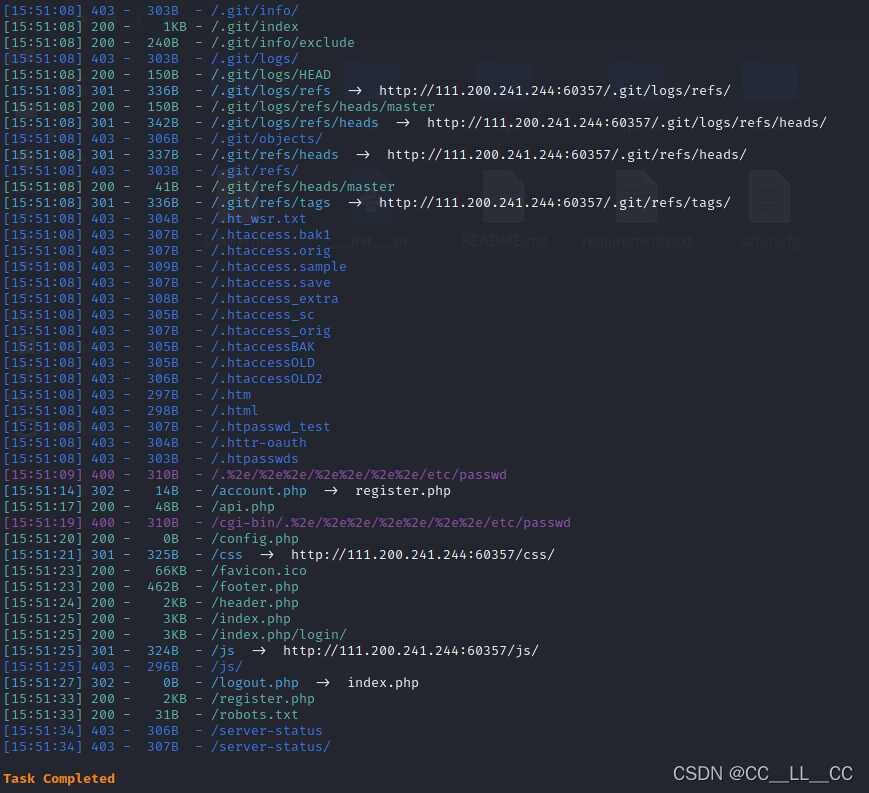Click the /.html path
This screenshot has height=793, width=869.
235,411
